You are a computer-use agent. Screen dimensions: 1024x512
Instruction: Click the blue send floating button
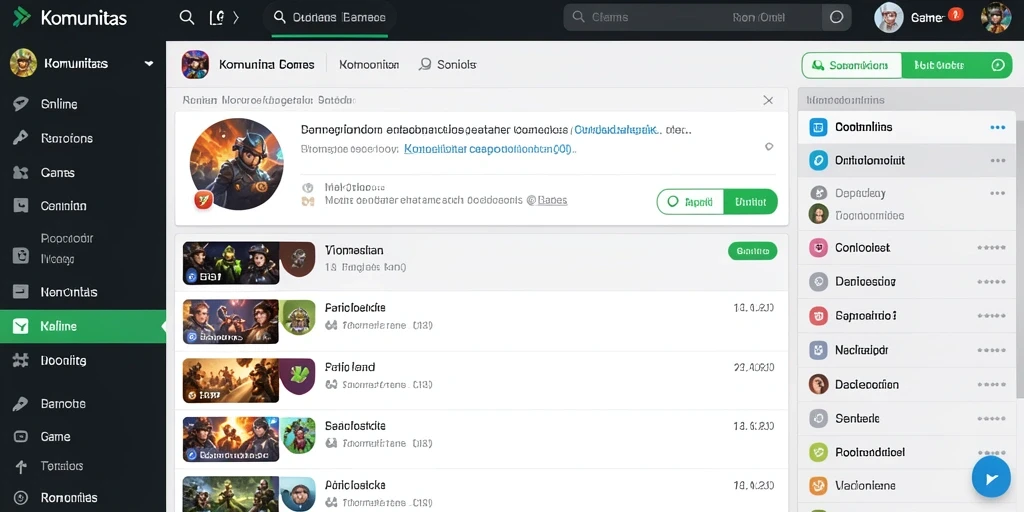click(991, 478)
